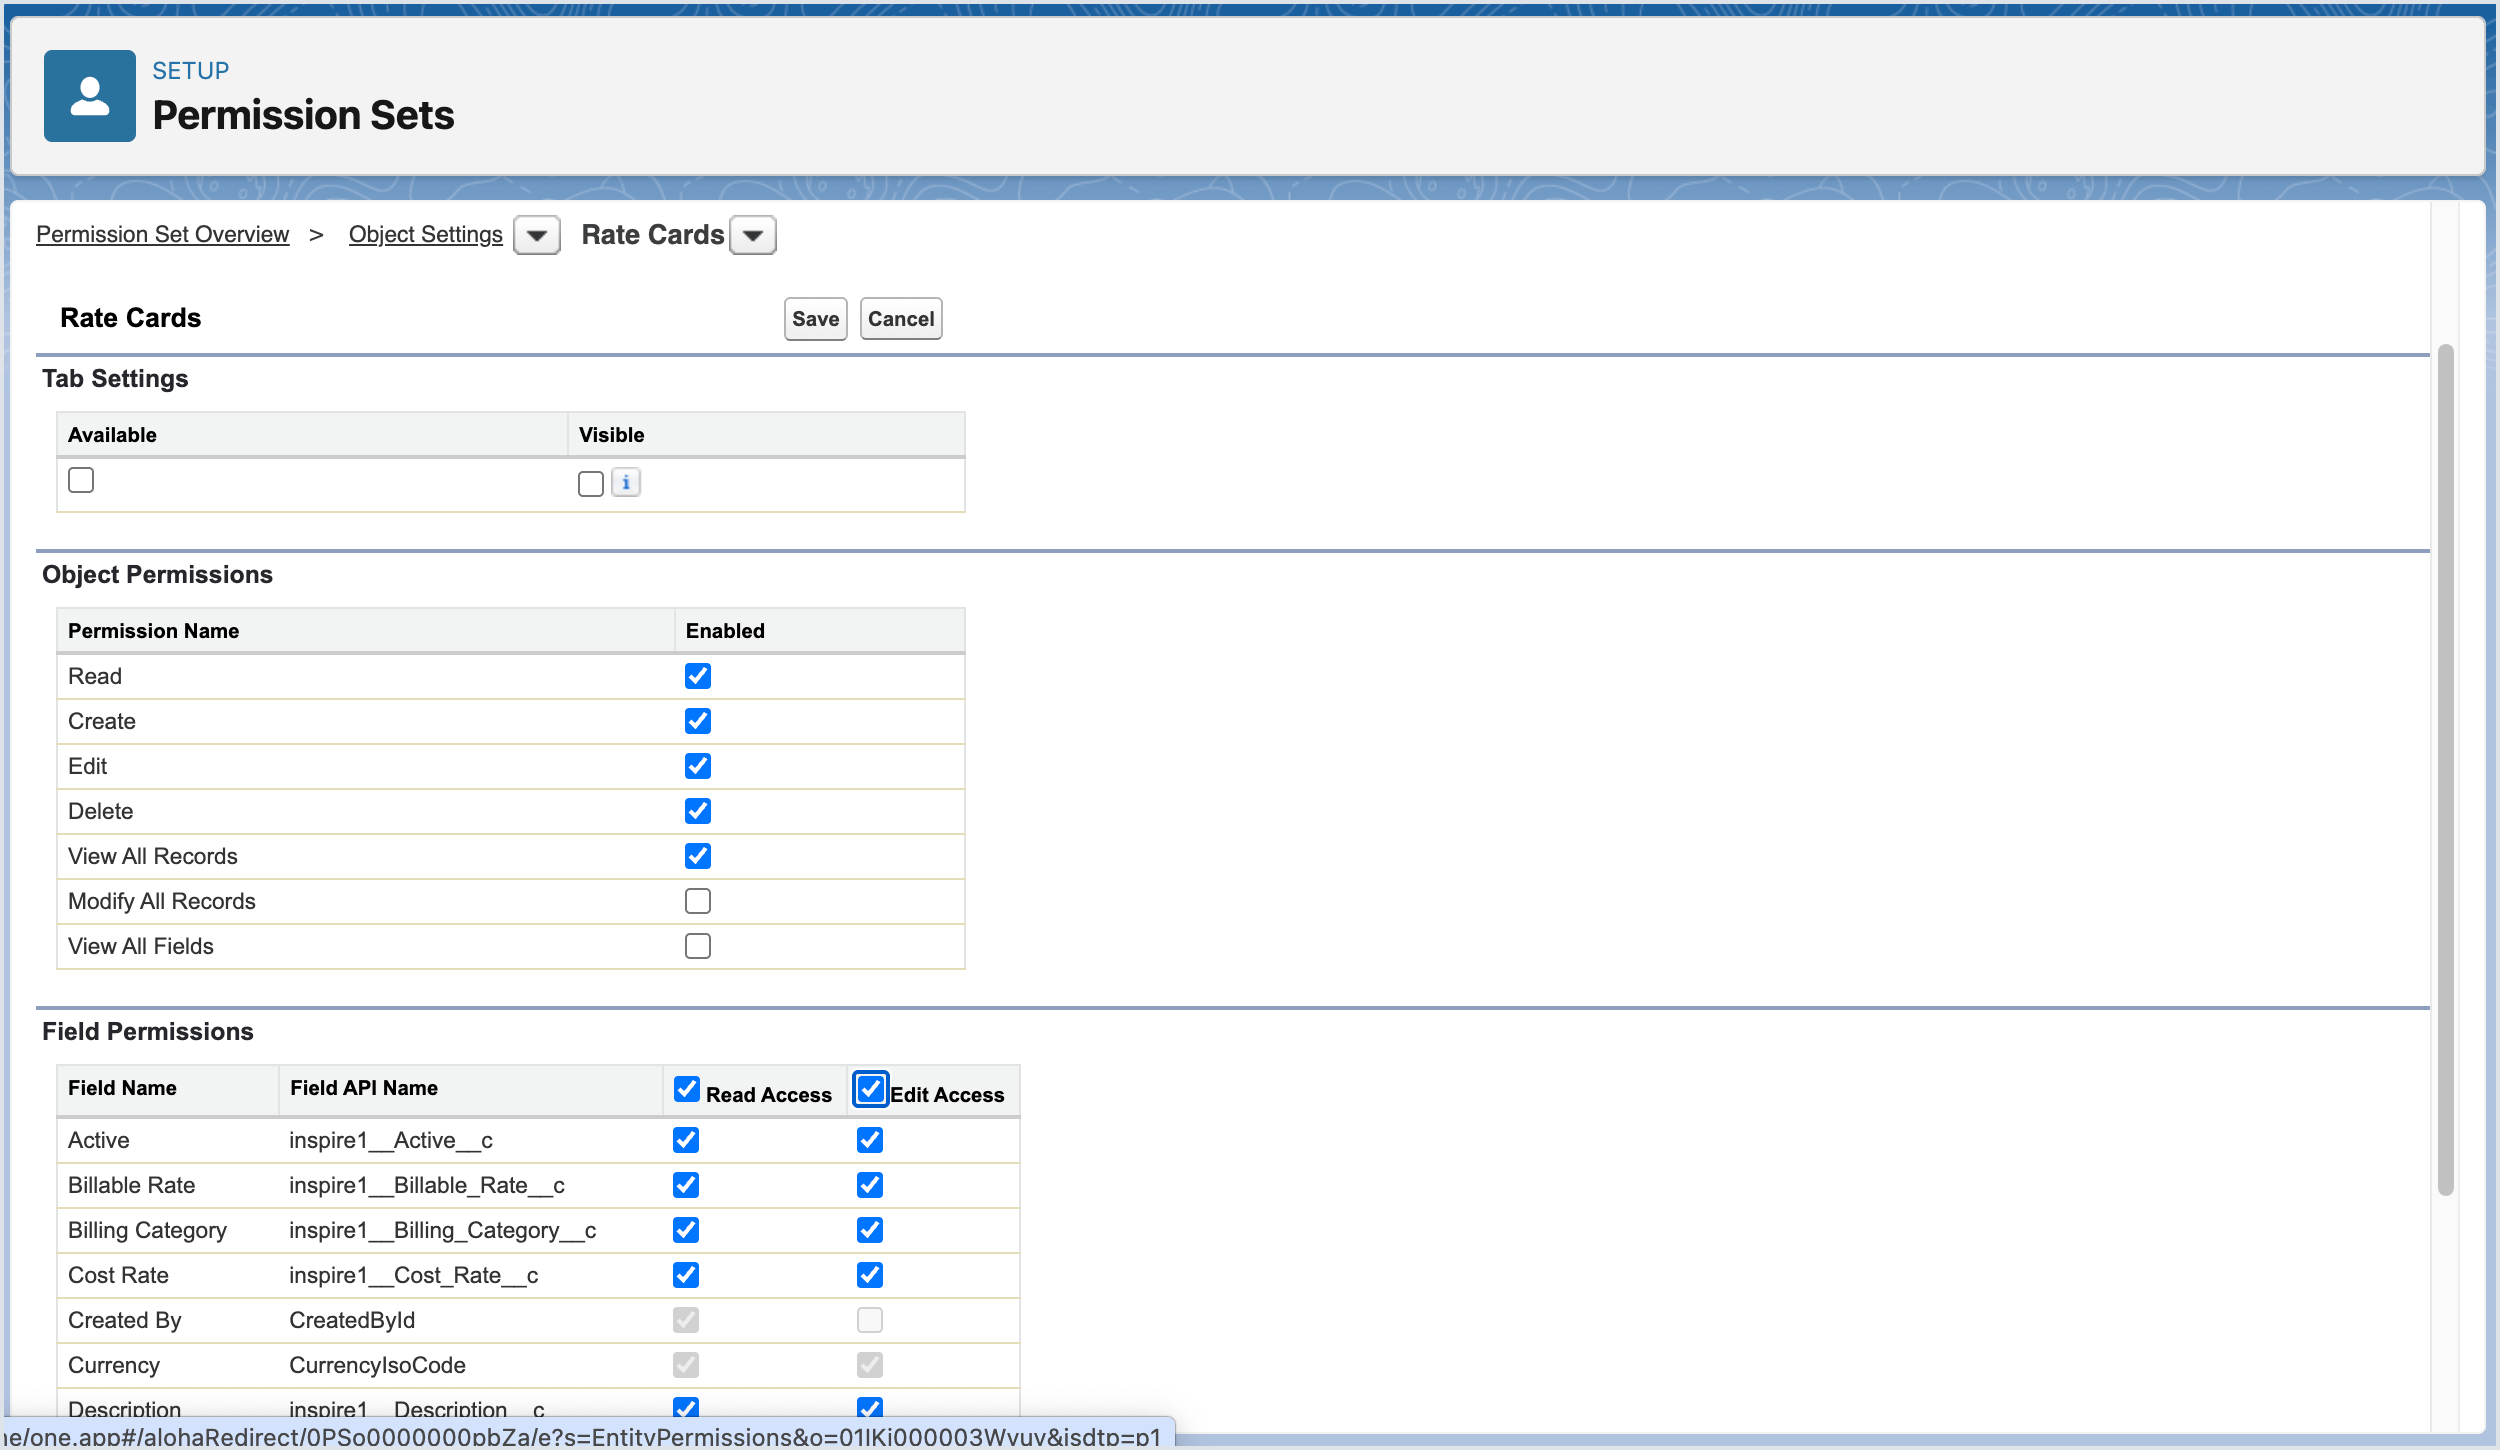Screen dimensions: 2500x1450
Task: Click the View All Fields label
Action: [141, 946]
